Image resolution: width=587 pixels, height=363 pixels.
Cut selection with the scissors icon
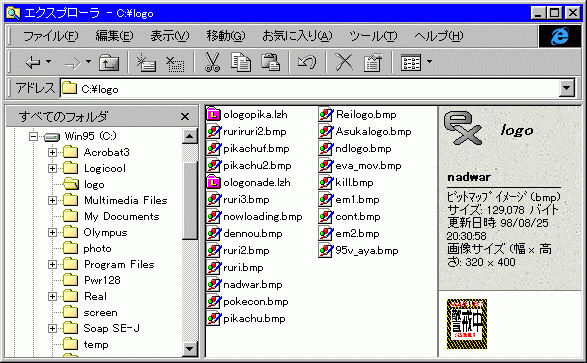tap(212, 62)
